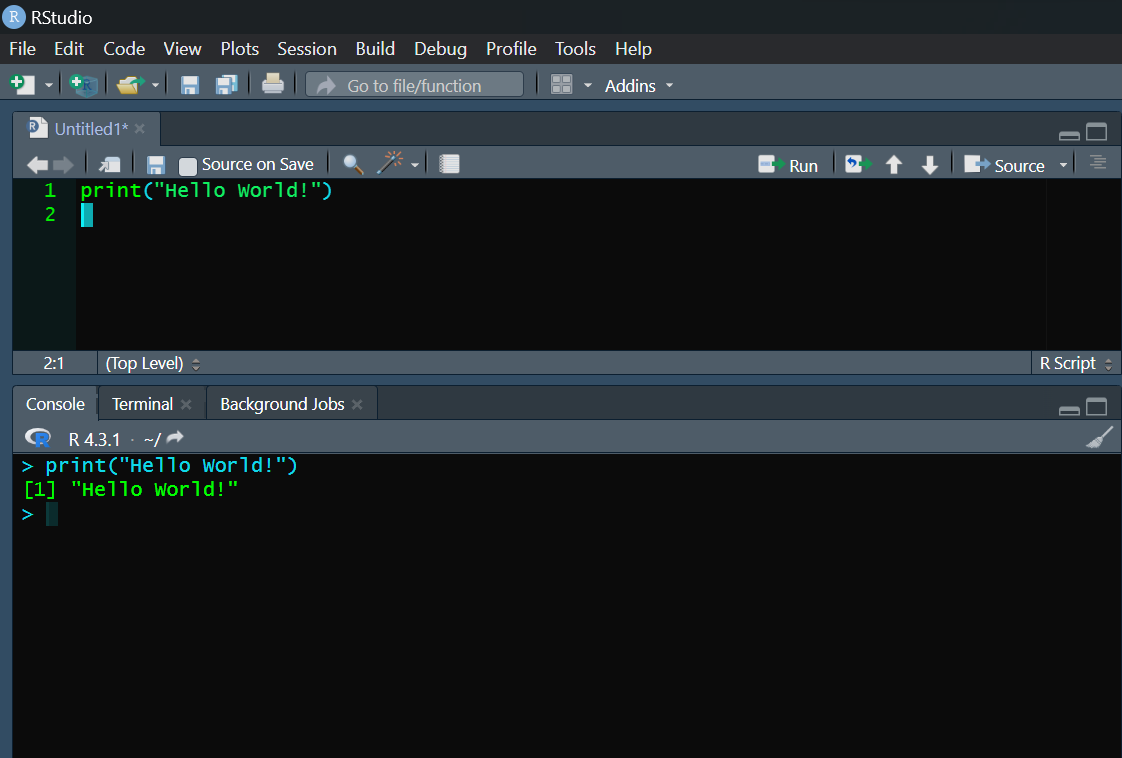Click the Compile Report notebook icon
The width and height of the screenshot is (1122, 758).
(x=449, y=164)
